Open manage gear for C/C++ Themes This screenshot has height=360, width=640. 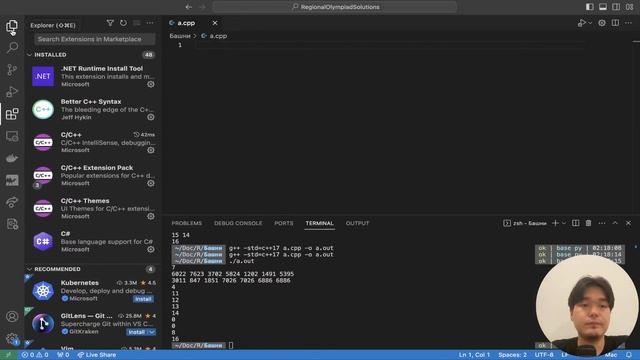pyautogui.click(x=151, y=216)
